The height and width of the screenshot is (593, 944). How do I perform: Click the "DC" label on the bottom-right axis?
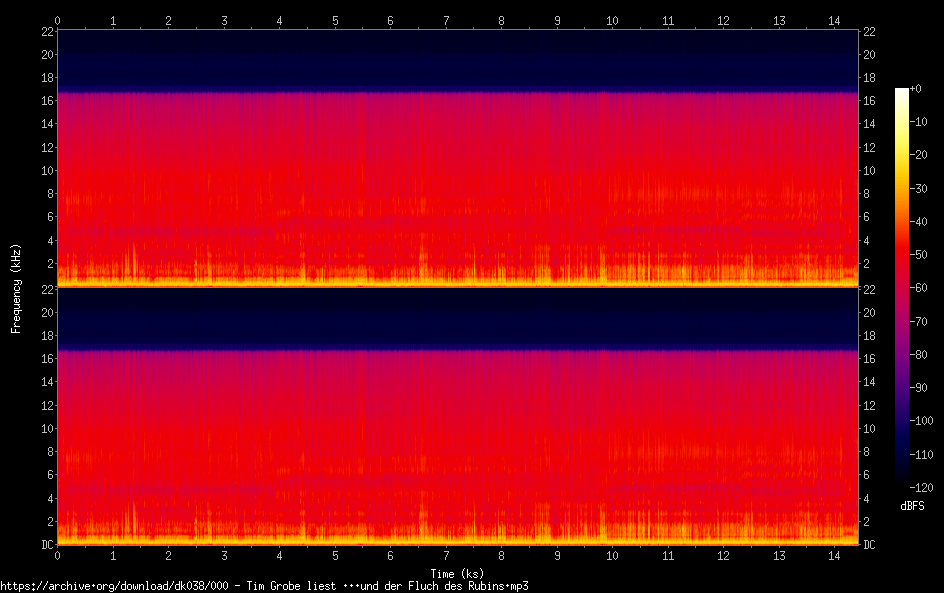pos(869,545)
